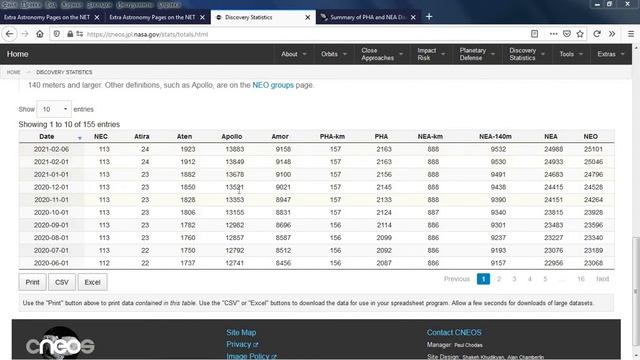
Task: Click the CNEOS logo in the footer
Action: click(60, 345)
